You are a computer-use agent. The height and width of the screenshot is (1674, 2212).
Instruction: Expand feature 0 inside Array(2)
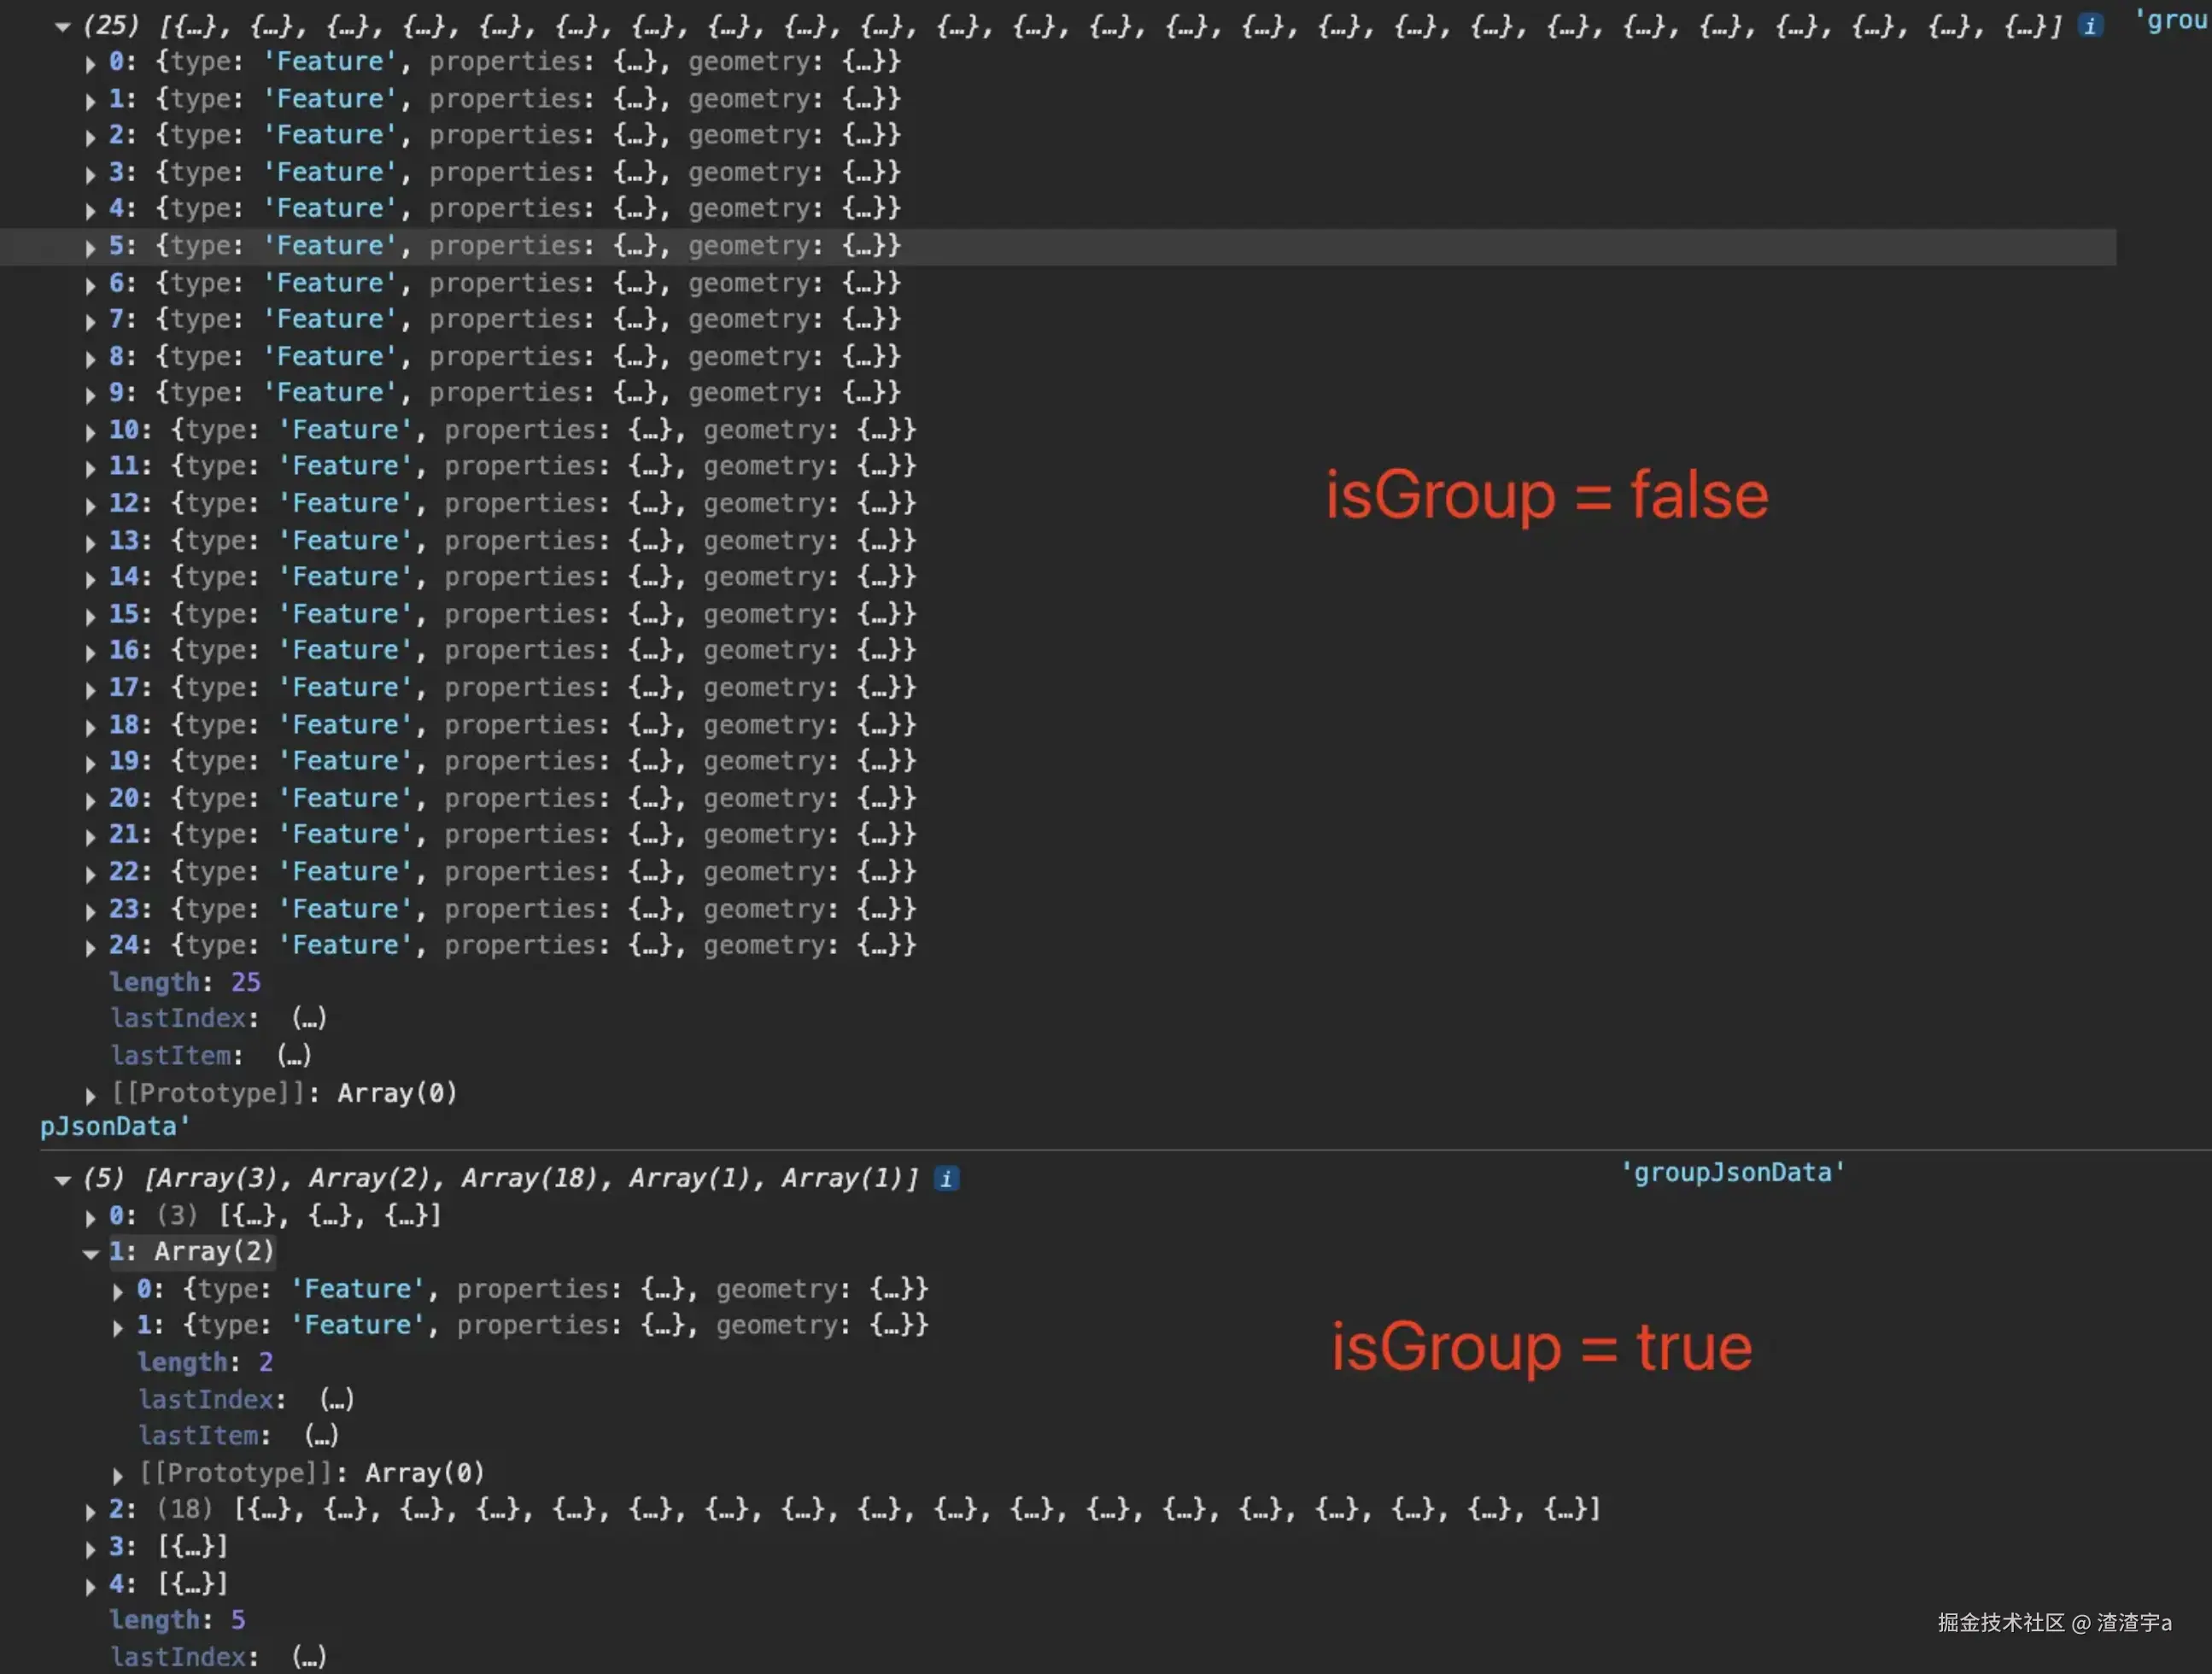tap(118, 1291)
